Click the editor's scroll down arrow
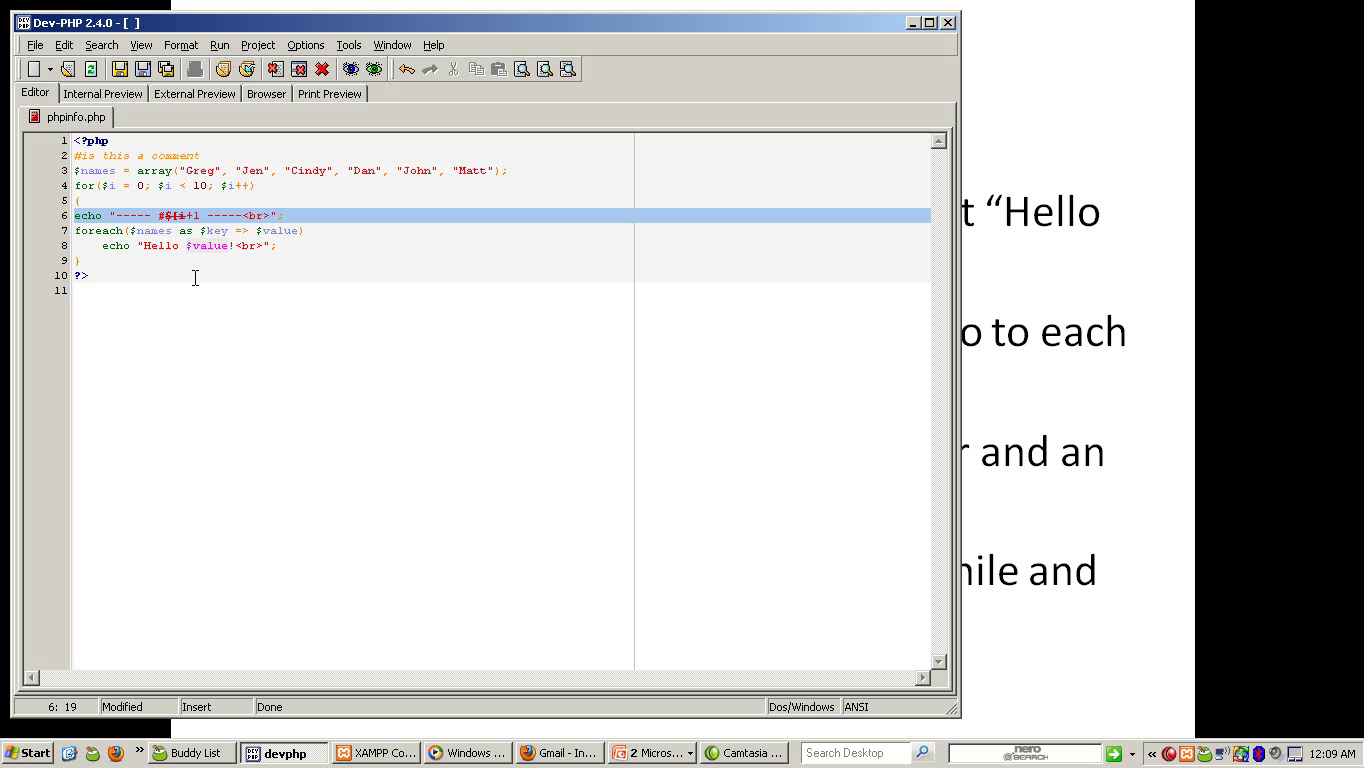 click(939, 661)
